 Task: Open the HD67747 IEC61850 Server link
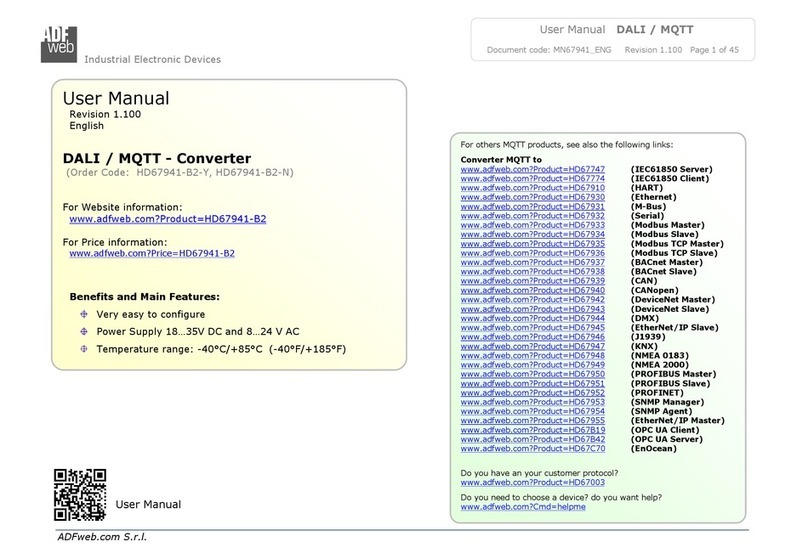click(x=533, y=170)
